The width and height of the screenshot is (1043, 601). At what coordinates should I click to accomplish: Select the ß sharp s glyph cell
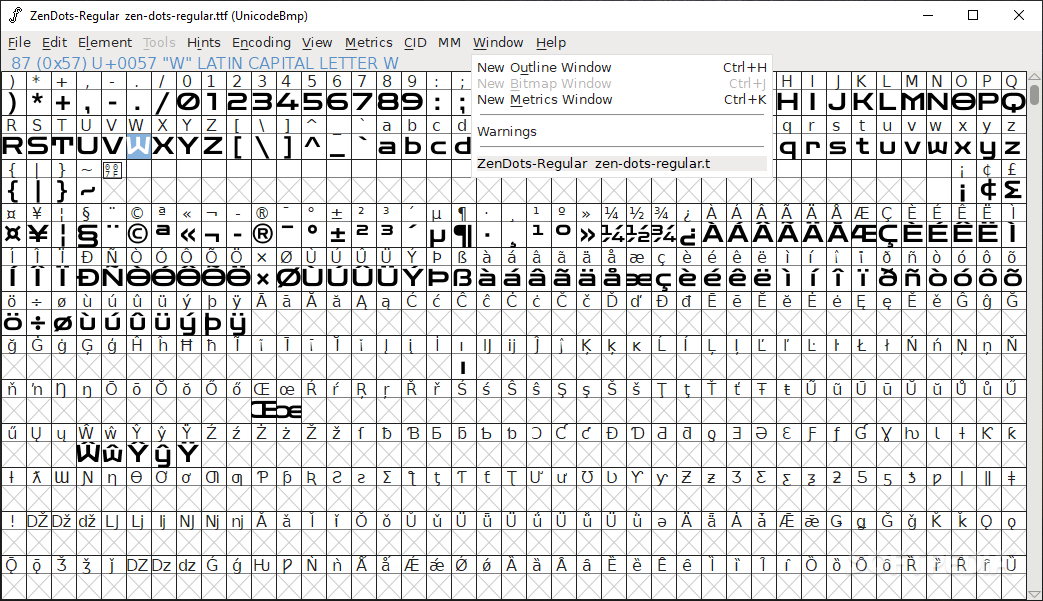click(x=462, y=278)
